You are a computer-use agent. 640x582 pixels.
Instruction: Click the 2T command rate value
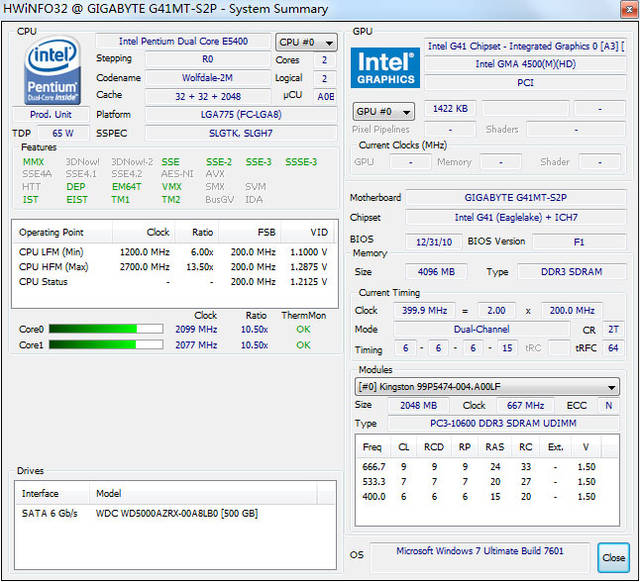(x=613, y=329)
